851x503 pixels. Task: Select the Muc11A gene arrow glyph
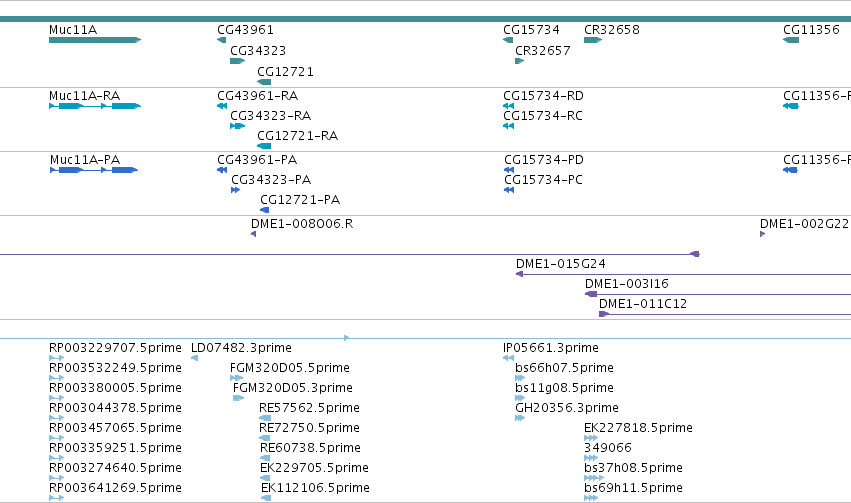(x=95, y=40)
